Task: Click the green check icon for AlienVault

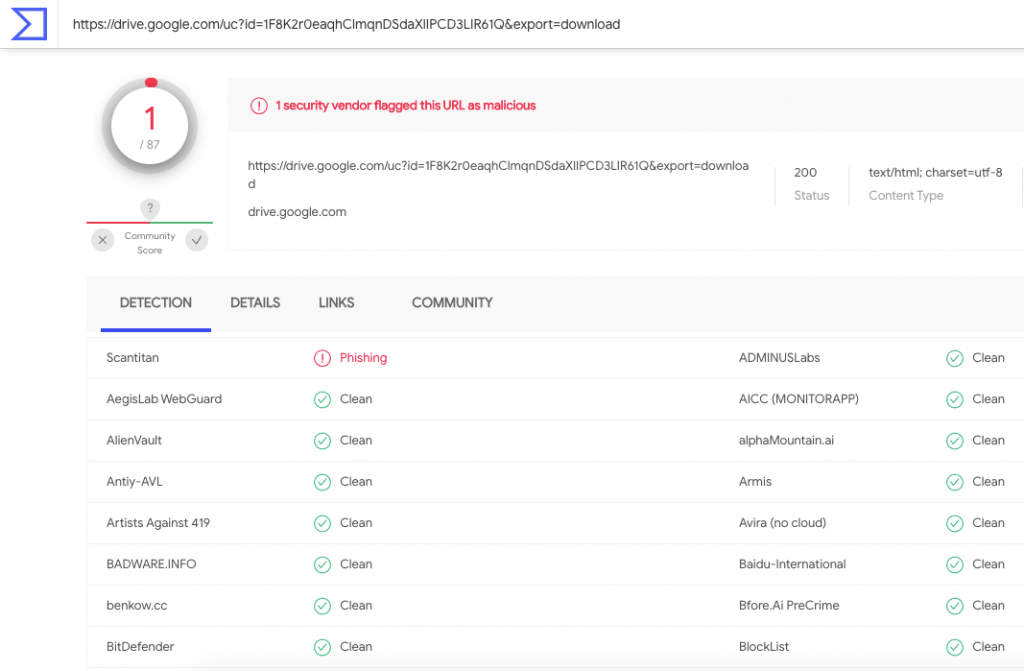Action: click(322, 440)
